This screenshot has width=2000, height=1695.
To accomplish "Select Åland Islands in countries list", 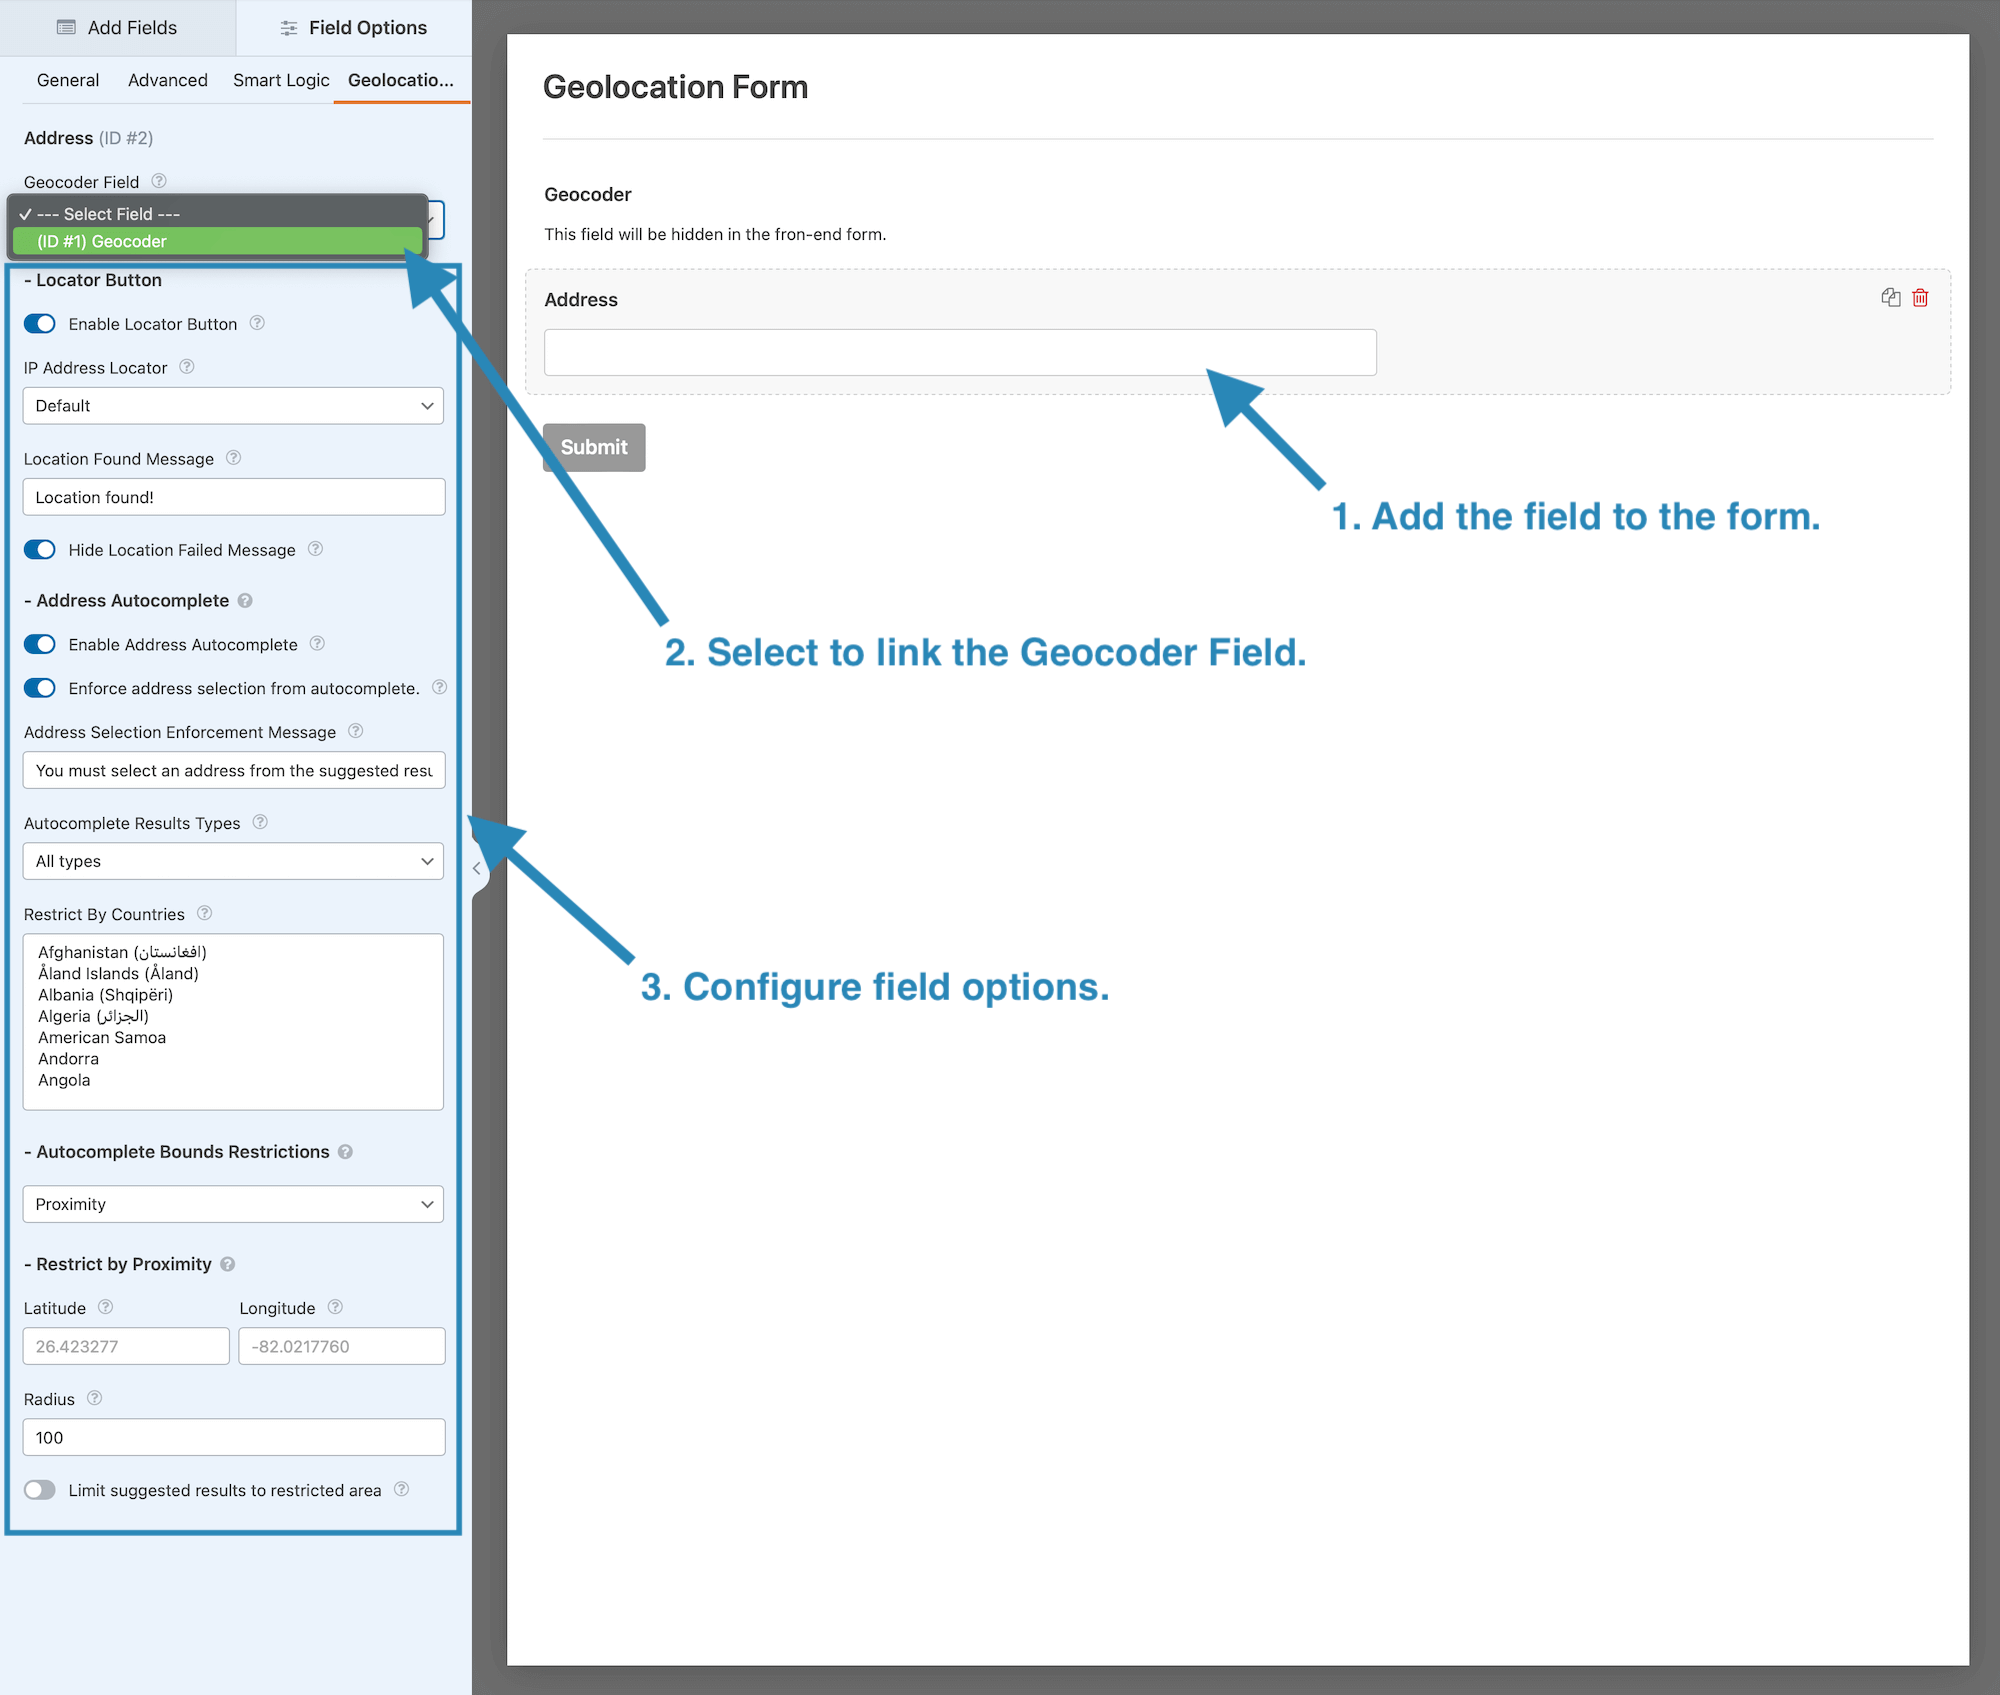I will click(118, 973).
